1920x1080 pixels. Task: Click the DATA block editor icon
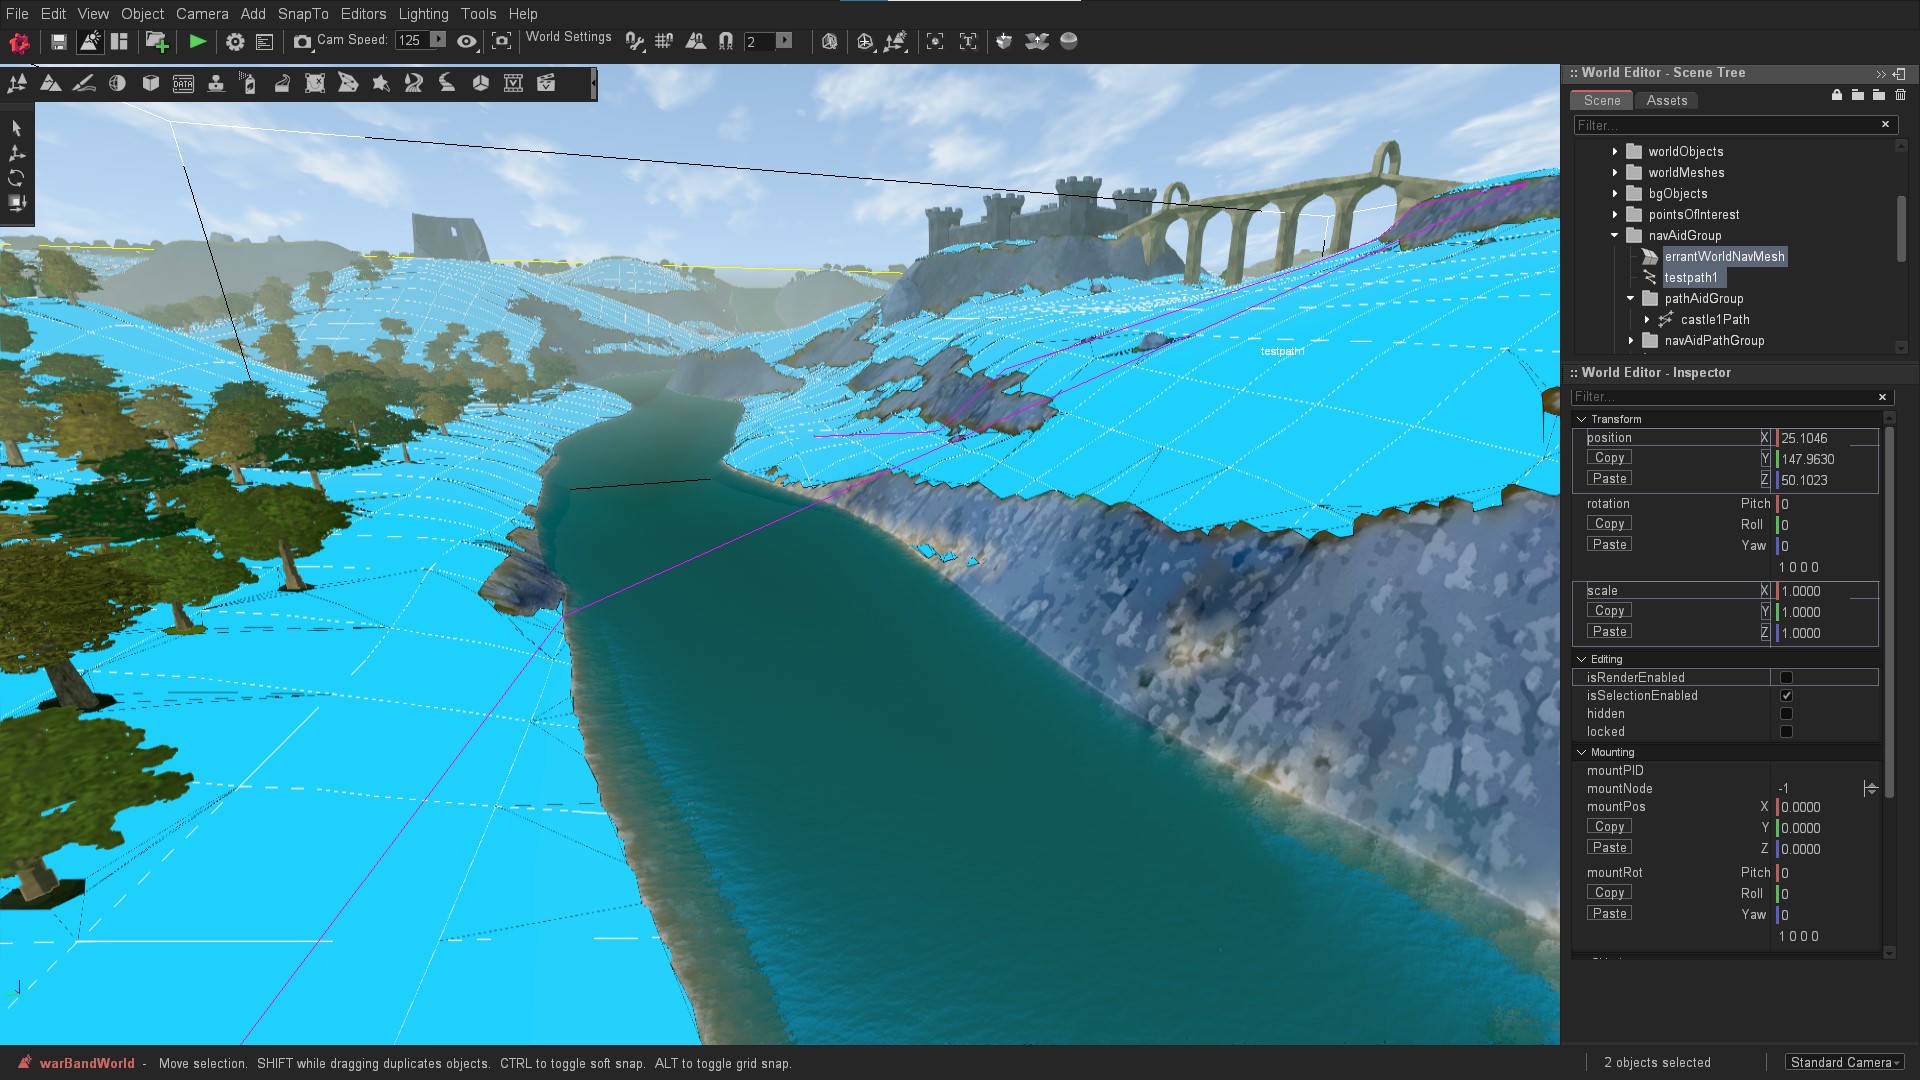pos(183,84)
